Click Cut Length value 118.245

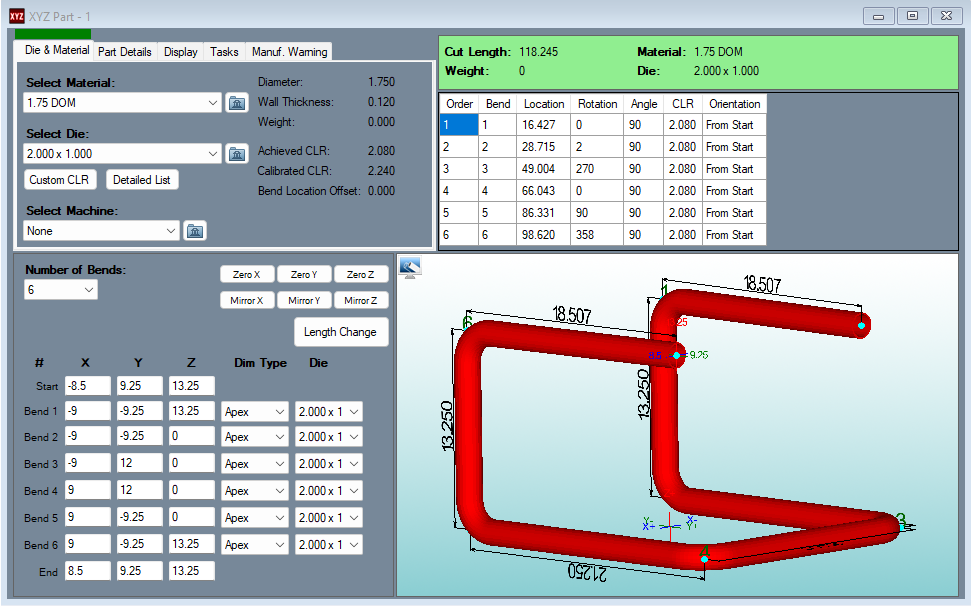(x=539, y=52)
